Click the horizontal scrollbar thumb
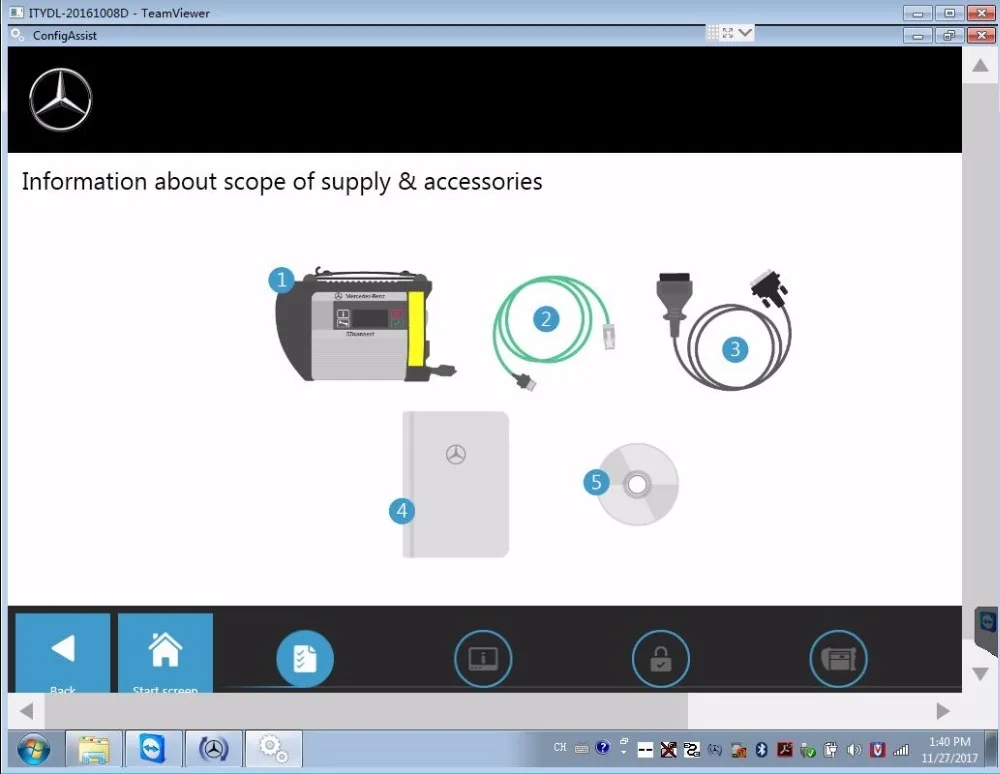The height and width of the screenshot is (774, 1000). (366, 711)
